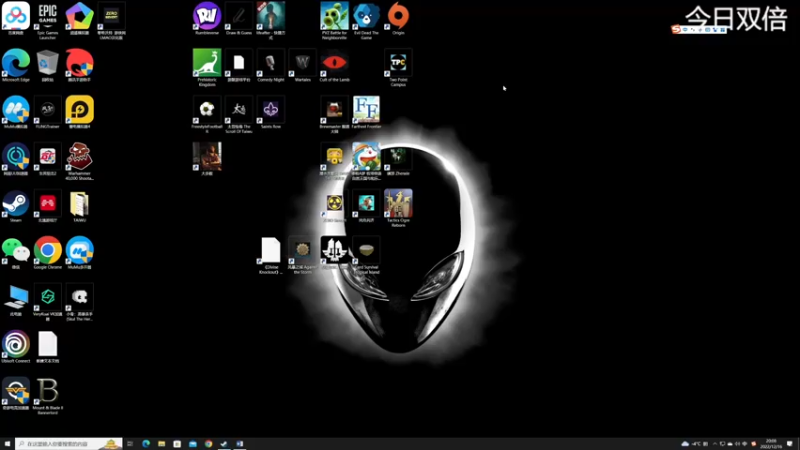
Task: Launch the Epic Games Launcher shortcut
Action: coord(47,20)
